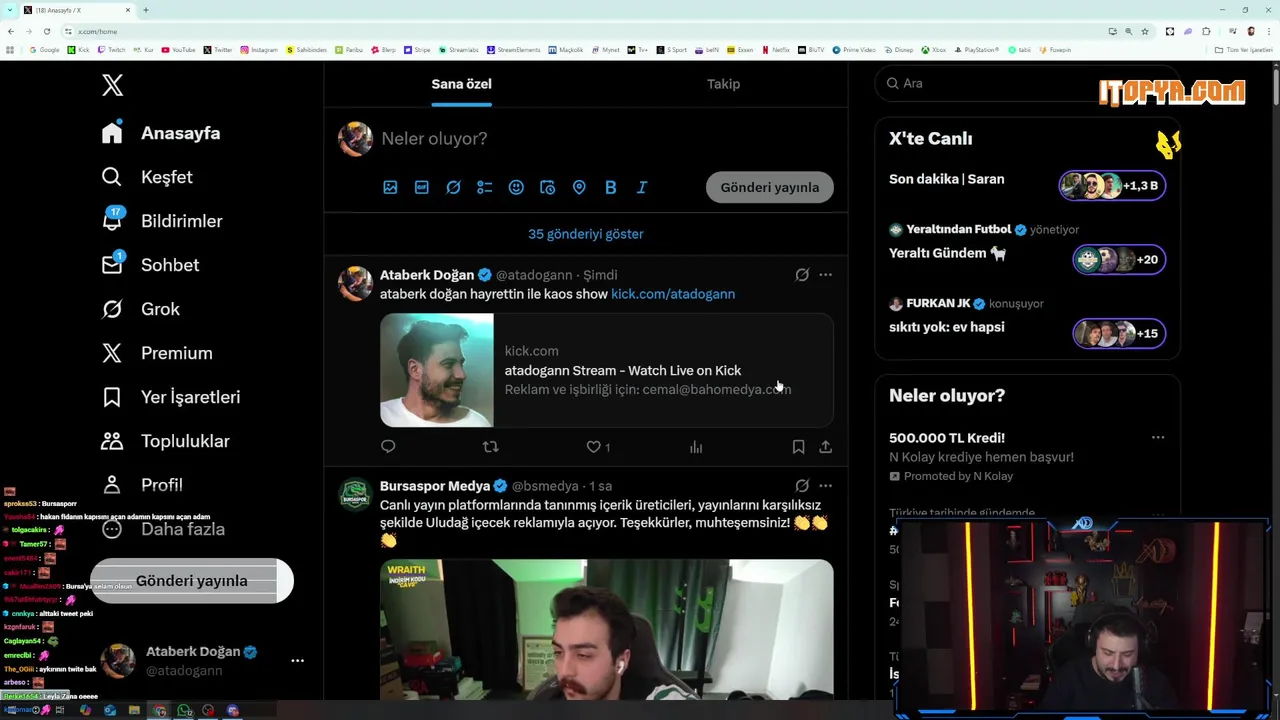Click the X logo in the sidebar

113,85
